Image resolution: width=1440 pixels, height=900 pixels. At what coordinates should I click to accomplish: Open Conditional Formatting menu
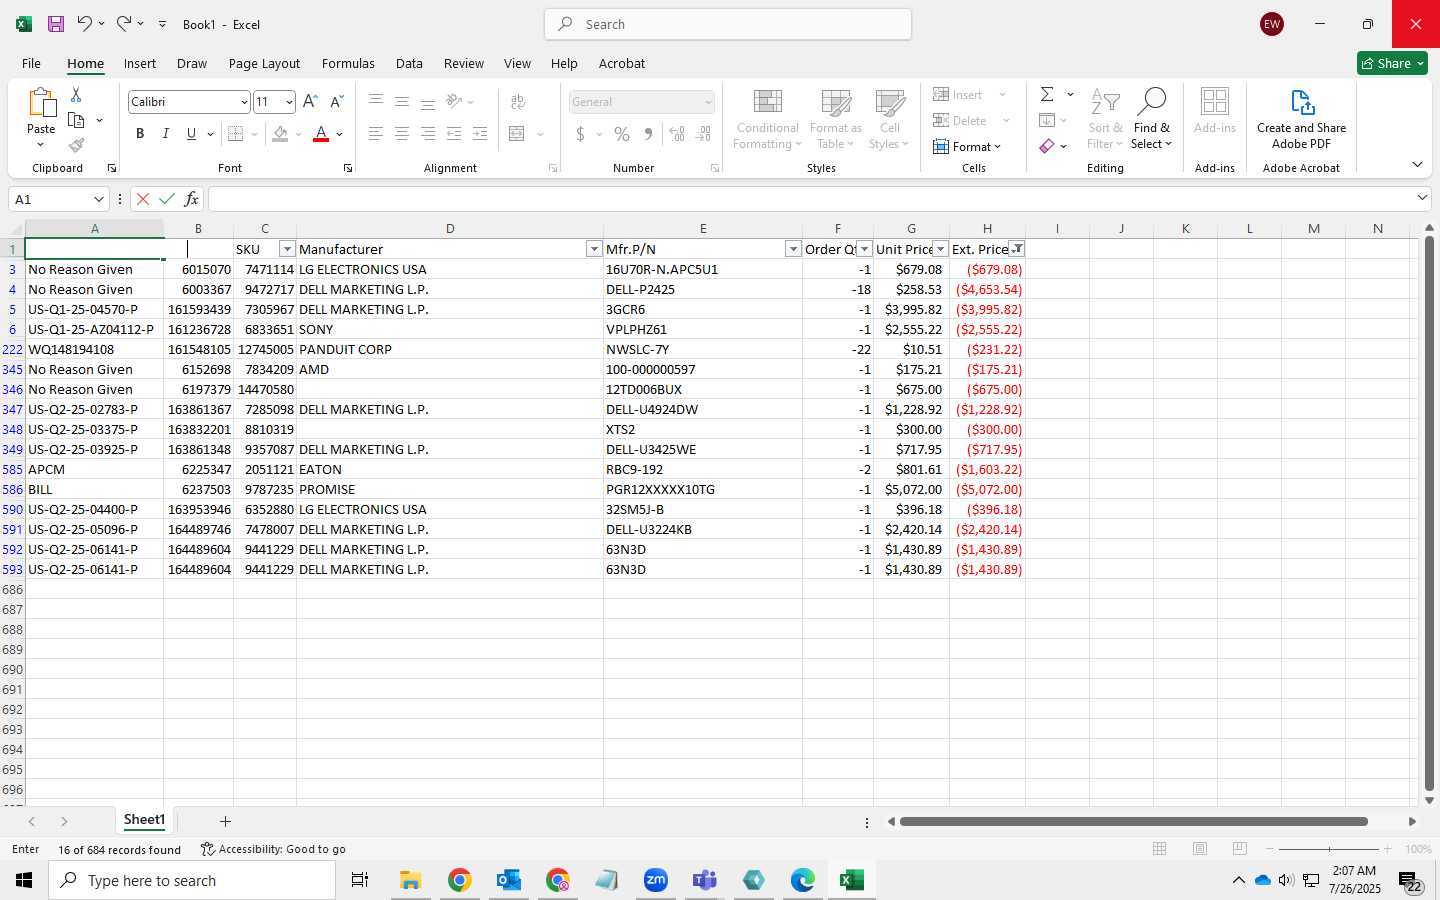(767, 120)
